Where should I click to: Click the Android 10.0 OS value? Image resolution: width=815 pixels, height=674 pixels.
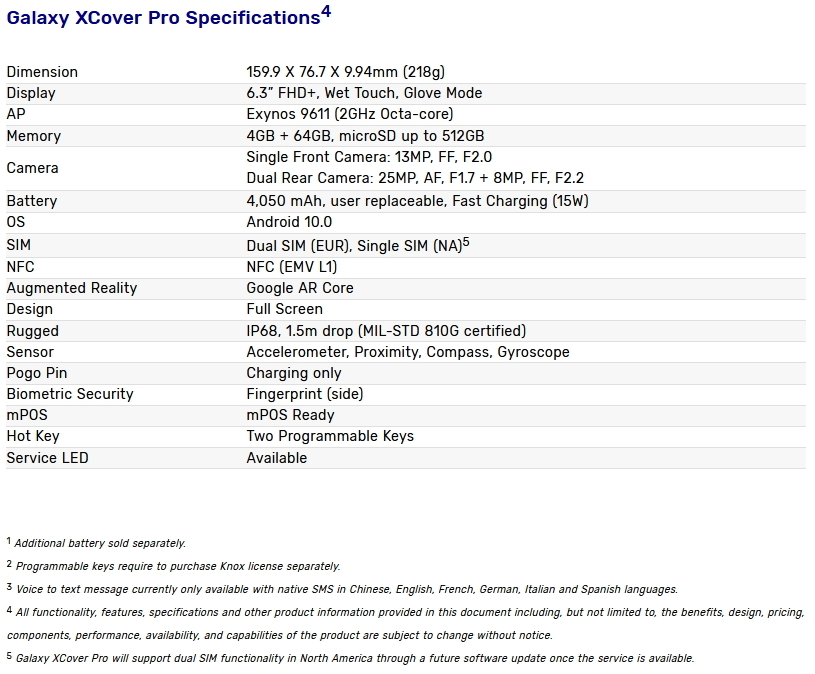pos(289,222)
